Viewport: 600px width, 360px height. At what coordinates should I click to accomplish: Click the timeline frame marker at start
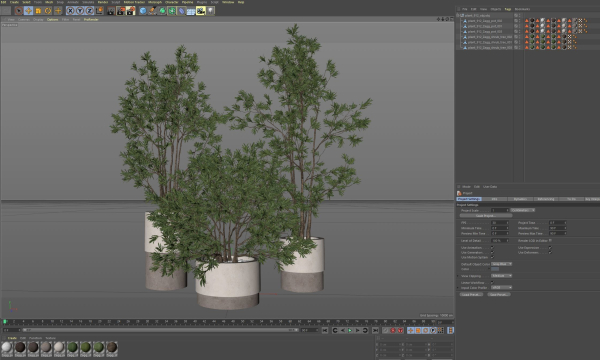point(5,322)
